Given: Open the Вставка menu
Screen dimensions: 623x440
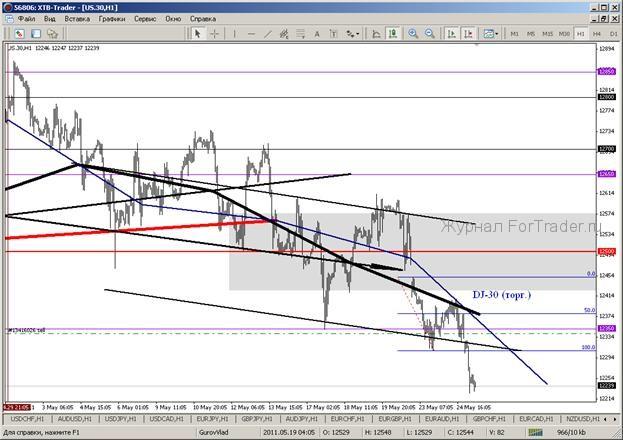Looking at the screenshot, I should [x=77, y=19].
